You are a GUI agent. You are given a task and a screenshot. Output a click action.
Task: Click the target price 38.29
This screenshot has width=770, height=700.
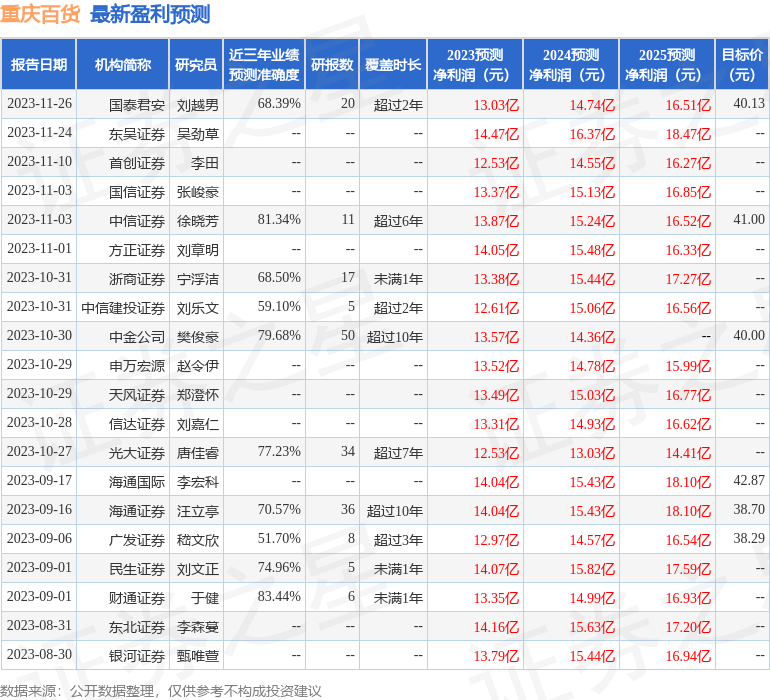pos(749,538)
